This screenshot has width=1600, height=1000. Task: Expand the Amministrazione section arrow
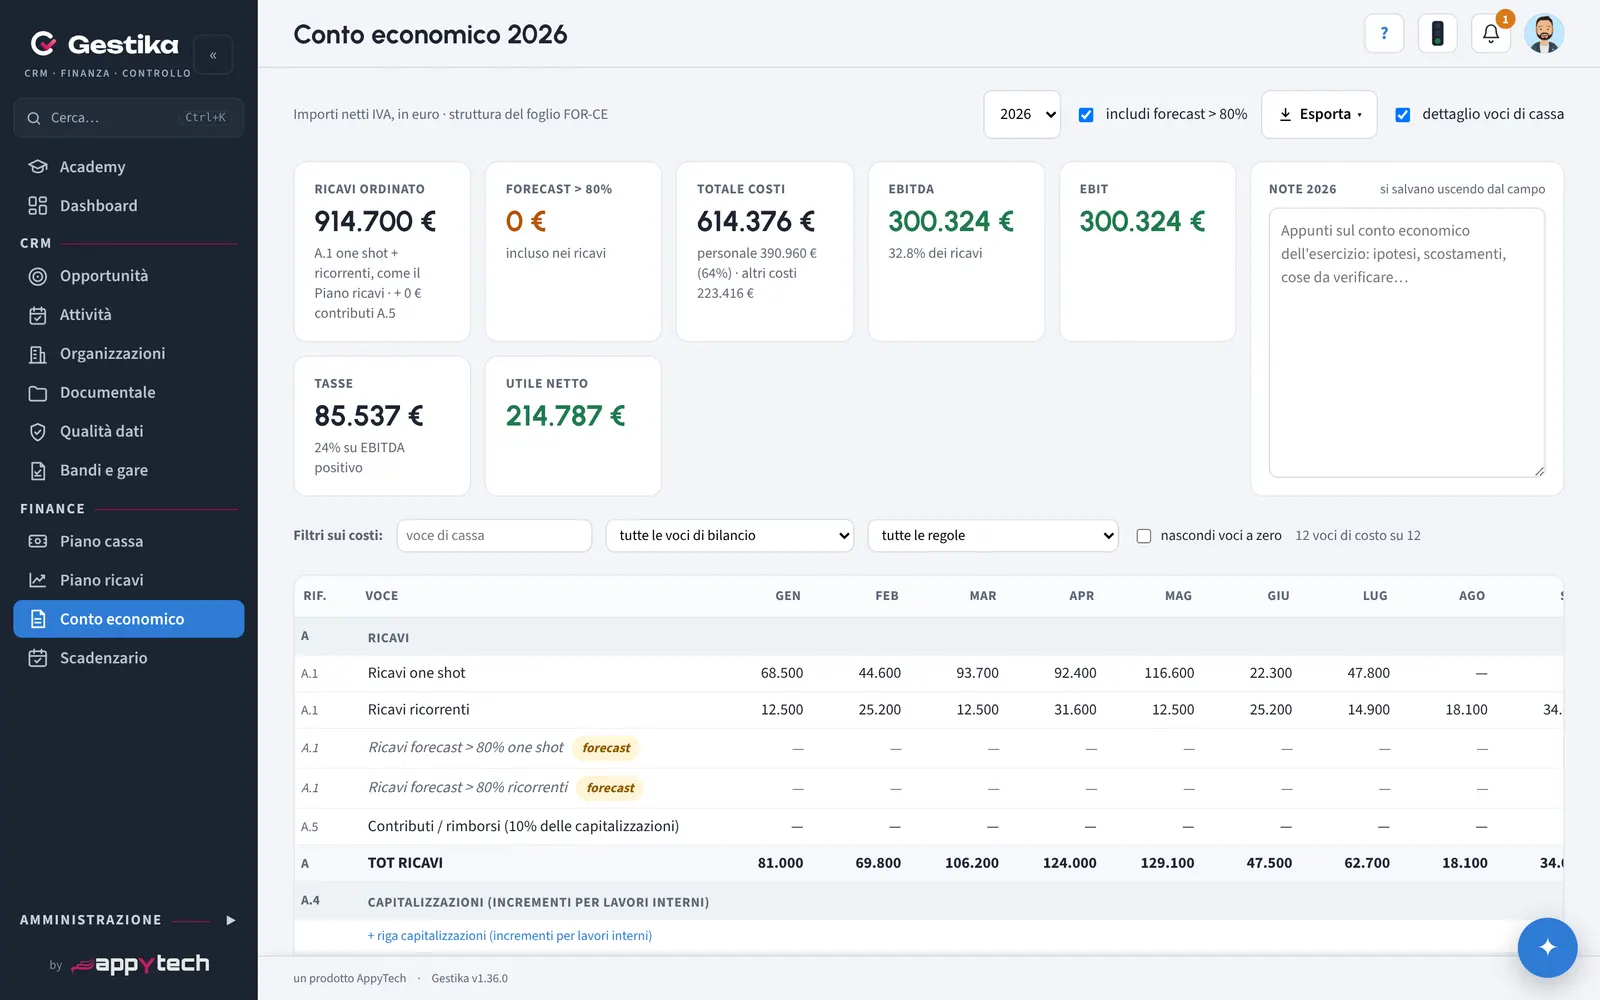point(231,920)
